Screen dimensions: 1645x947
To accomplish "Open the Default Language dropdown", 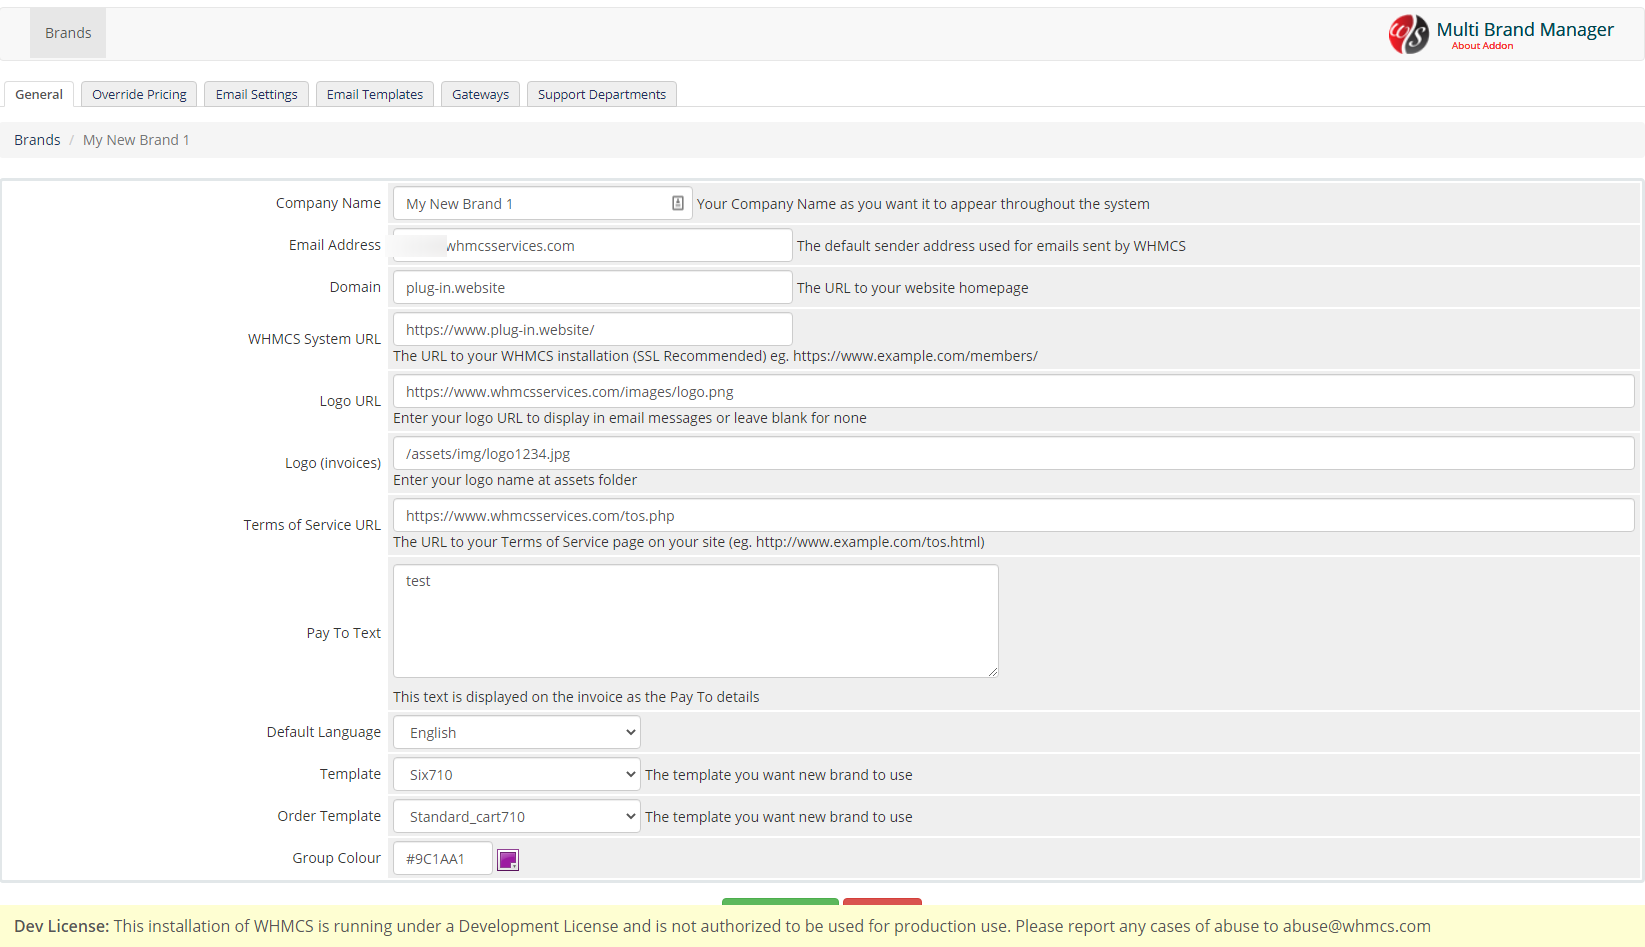I will click(x=517, y=732).
